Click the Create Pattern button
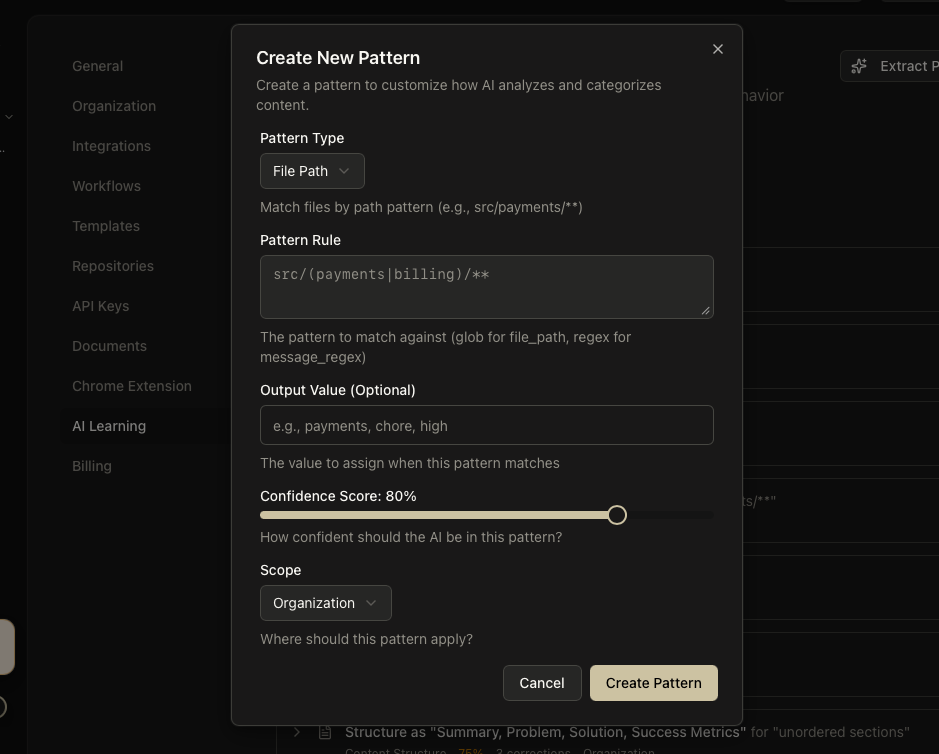This screenshot has width=939, height=754. [654, 683]
